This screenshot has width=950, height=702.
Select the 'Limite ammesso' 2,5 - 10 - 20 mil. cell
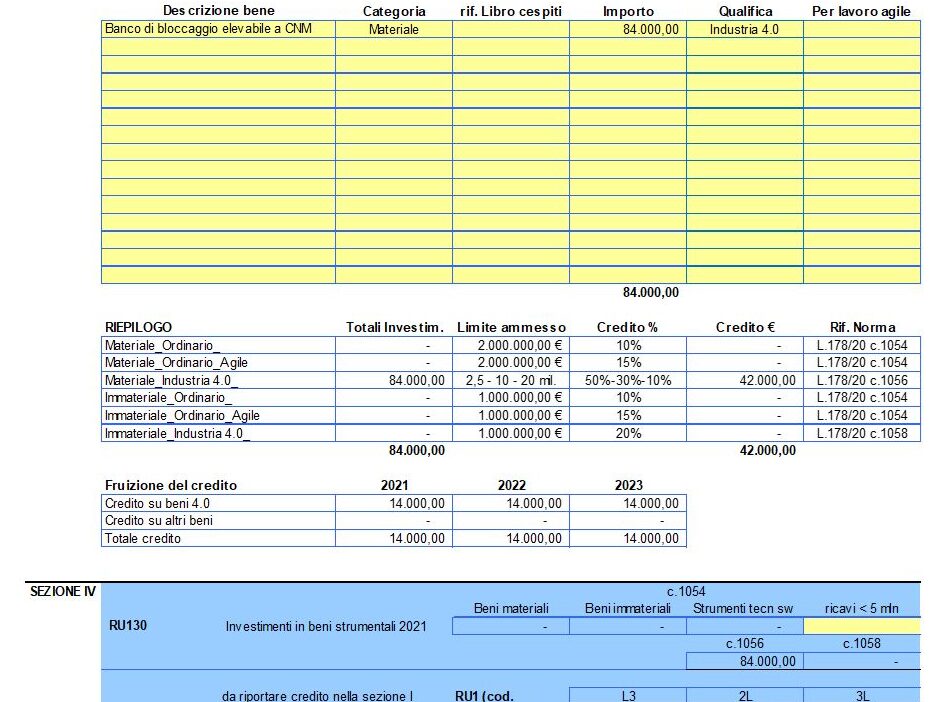point(511,380)
